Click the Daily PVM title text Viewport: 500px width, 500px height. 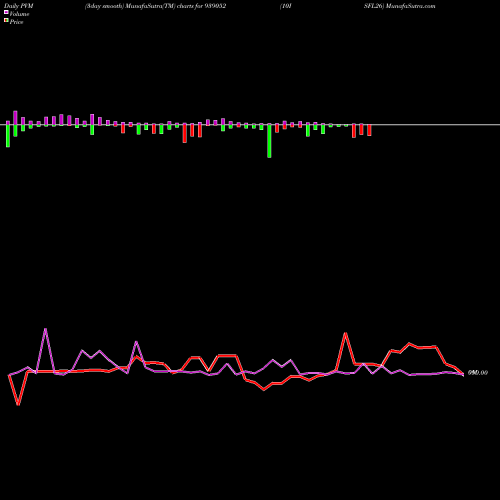tap(19, 6)
